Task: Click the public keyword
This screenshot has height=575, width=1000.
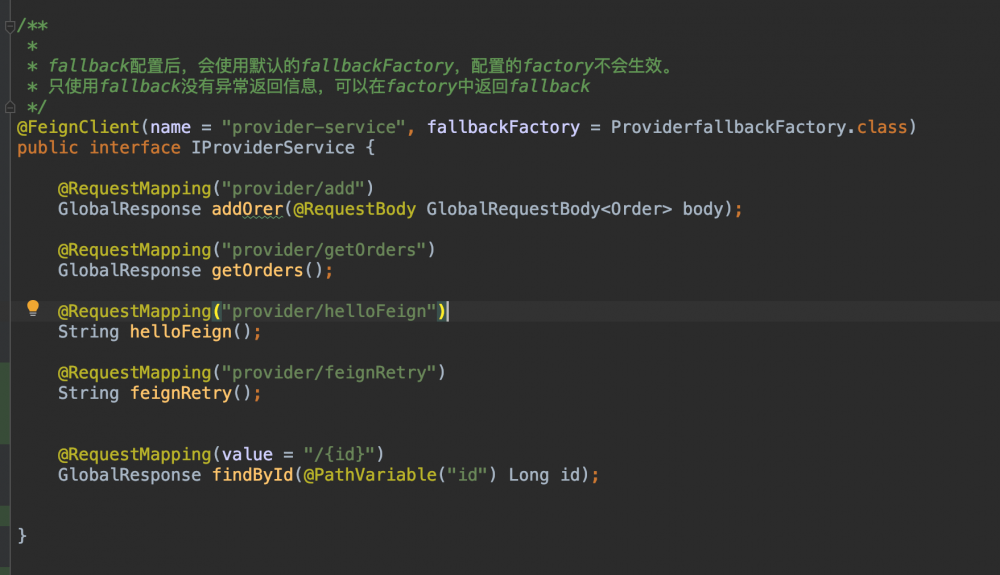Action: (47, 147)
